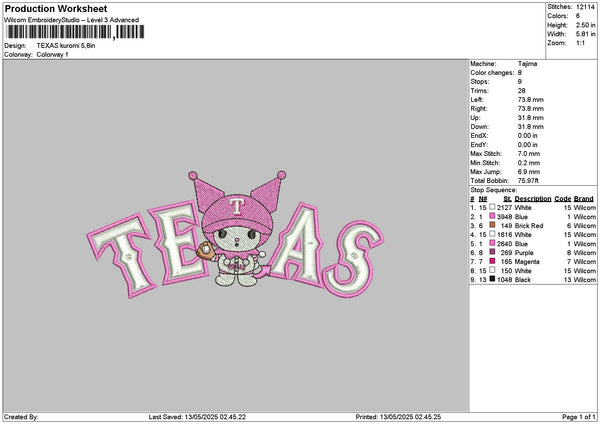Select the TEXAS kuromi embroidery design preview
Screen dimensions: 600x424
(x=235, y=234)
